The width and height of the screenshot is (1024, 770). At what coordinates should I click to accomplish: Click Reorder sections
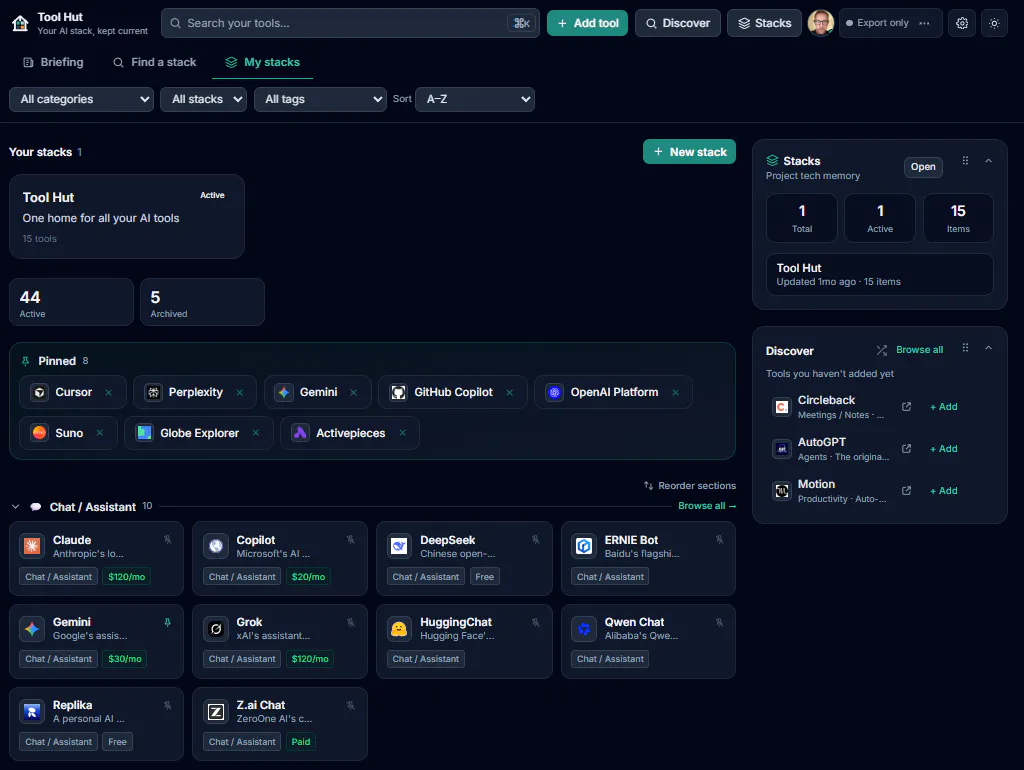[x=690, y=485]
